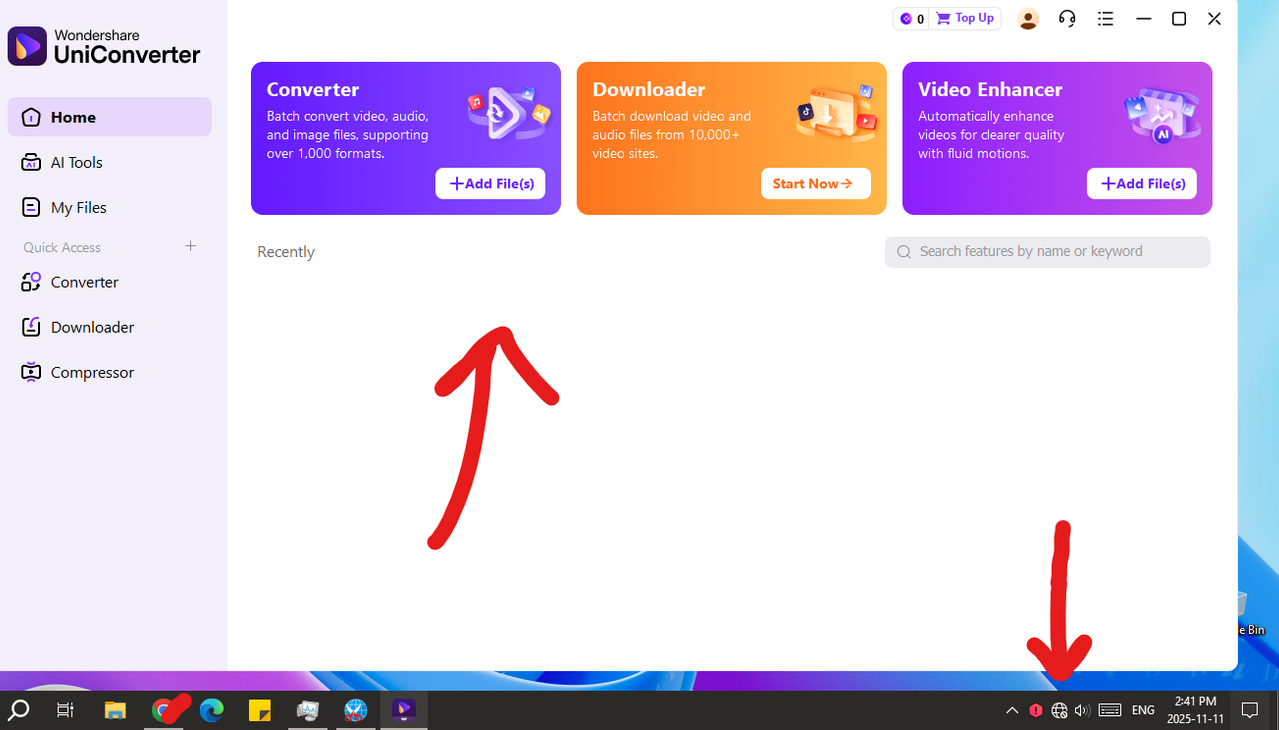Image resolution: width=1279 pixels, height=730 pixels.
Task: Open the Home section in sidebar
Action: [110, 117]
